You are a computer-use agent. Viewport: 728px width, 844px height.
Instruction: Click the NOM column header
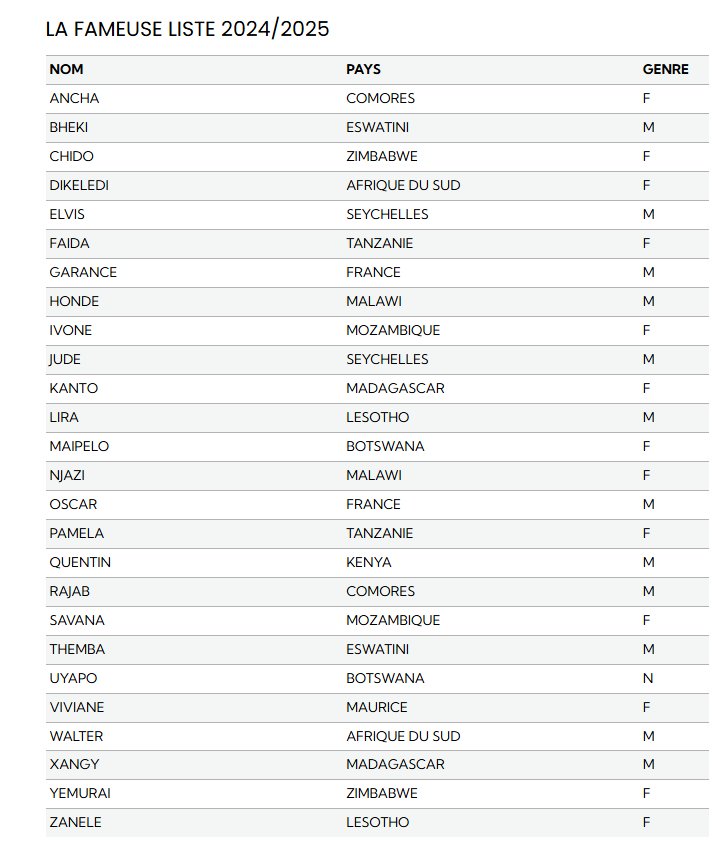coord(66,69)
